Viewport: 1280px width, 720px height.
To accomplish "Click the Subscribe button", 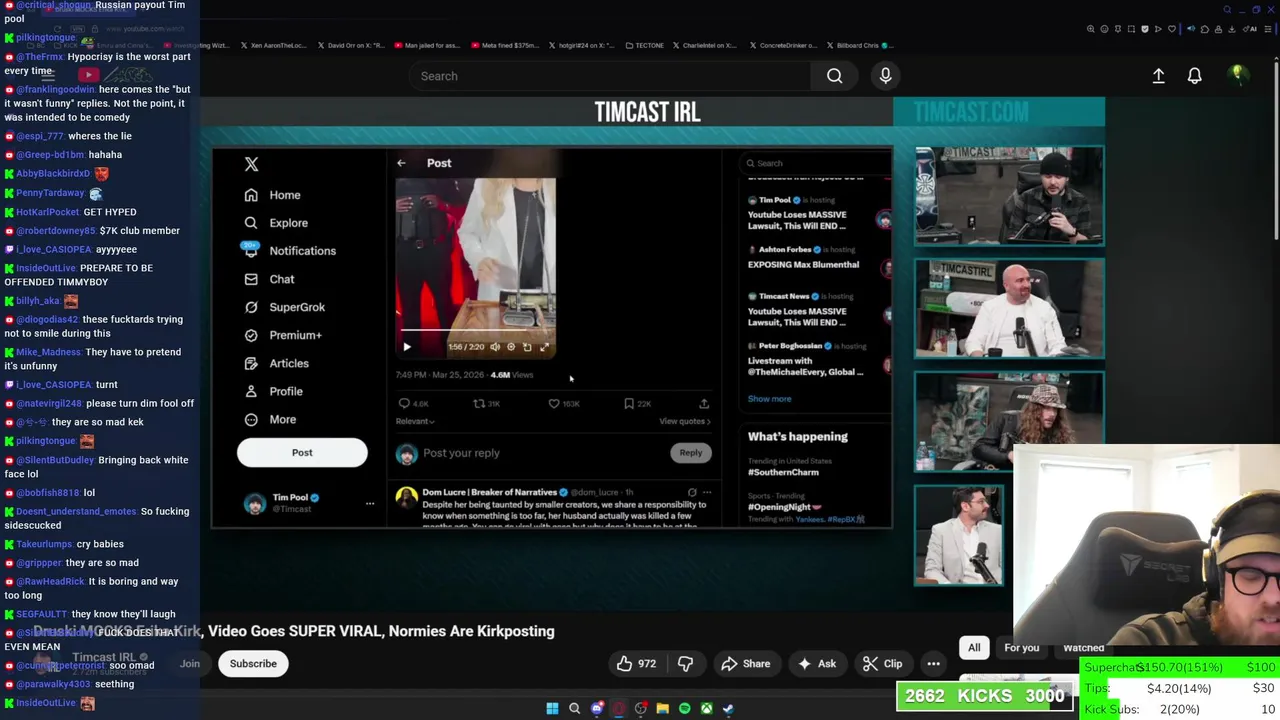I will 253,664.
